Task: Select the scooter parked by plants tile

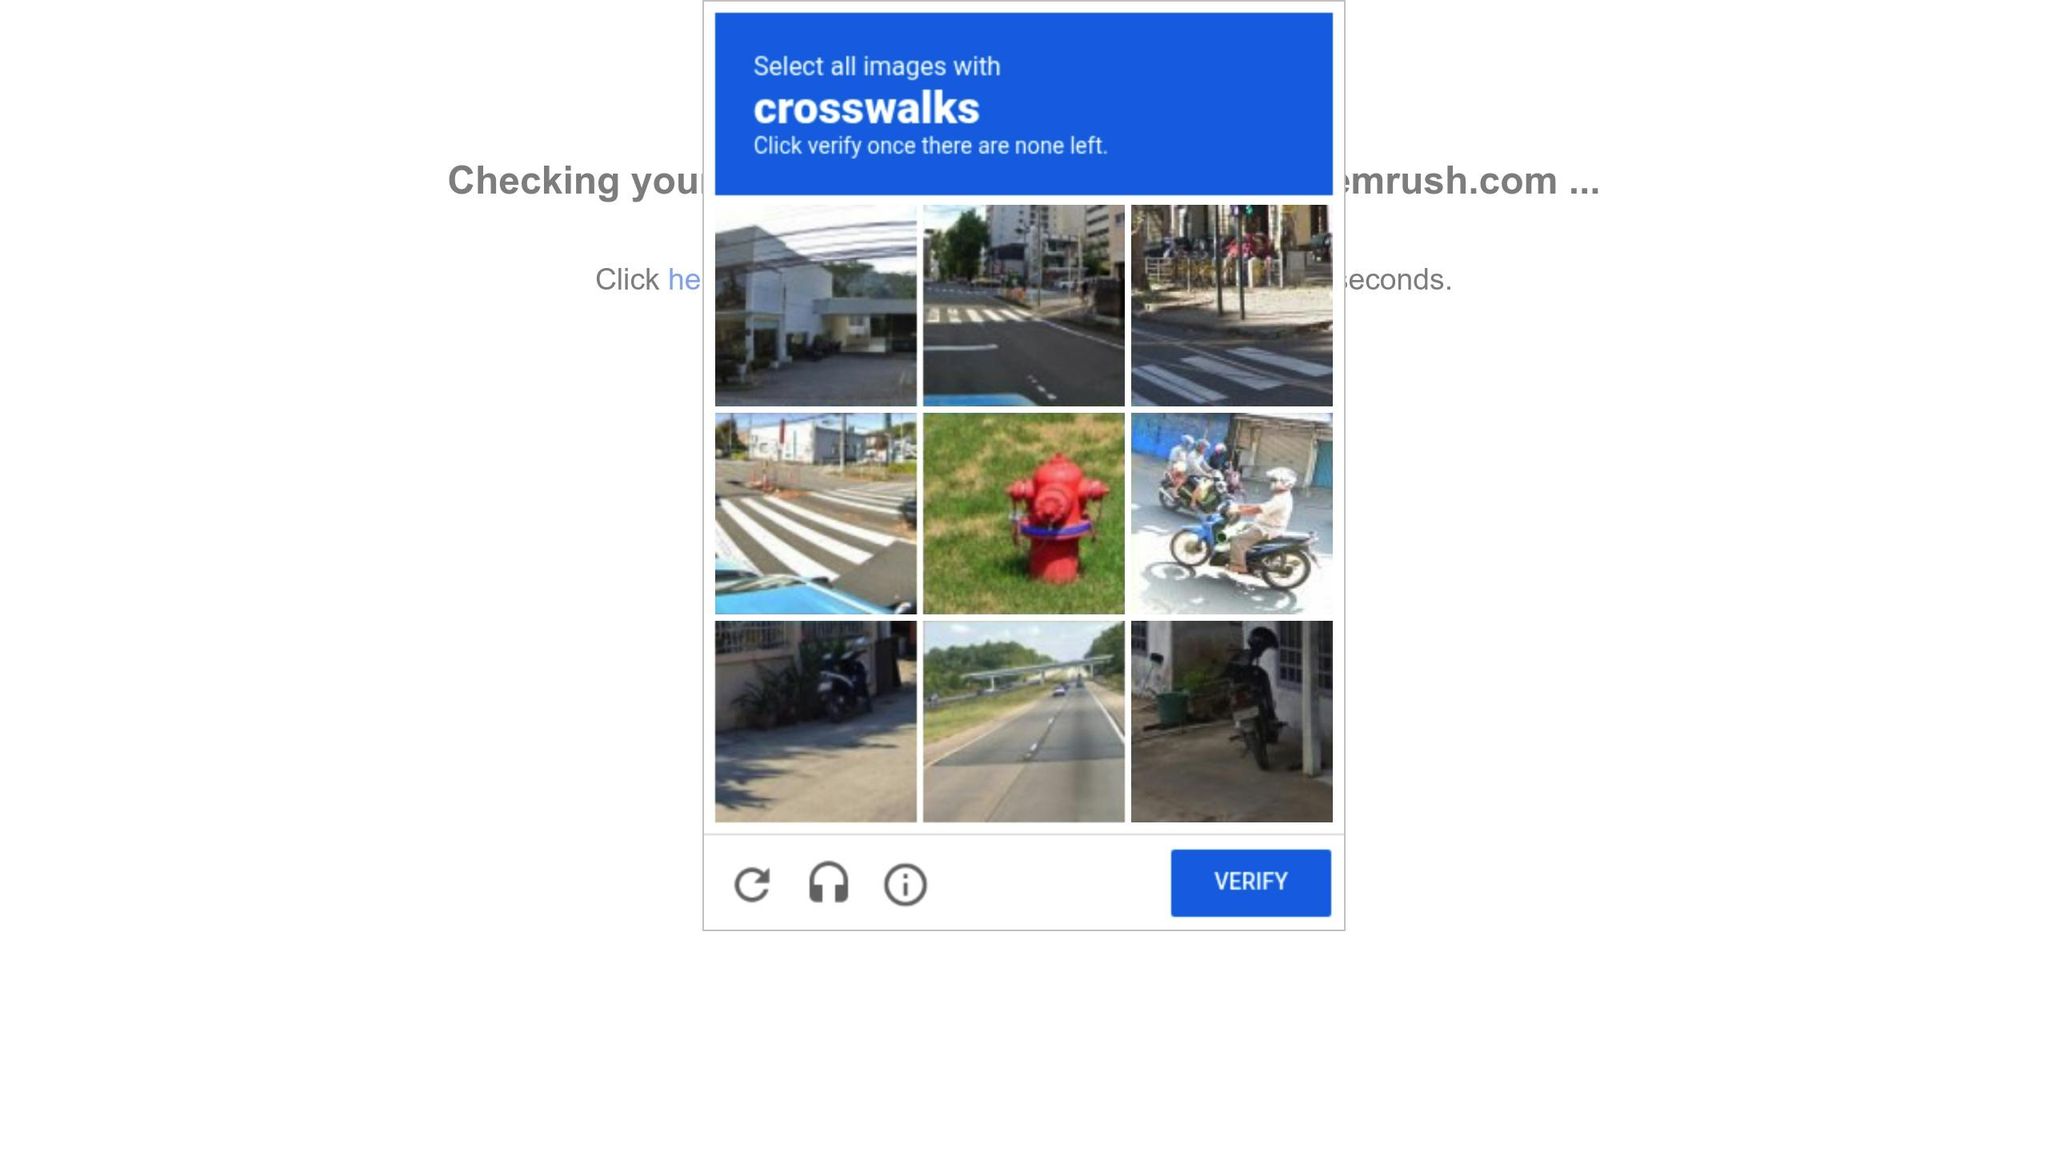Action: (815, 721)
